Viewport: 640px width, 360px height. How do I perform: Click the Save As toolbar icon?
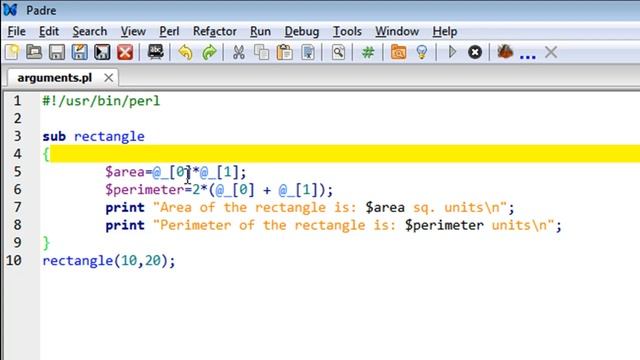pyautogui.click(x=80, y=52)
